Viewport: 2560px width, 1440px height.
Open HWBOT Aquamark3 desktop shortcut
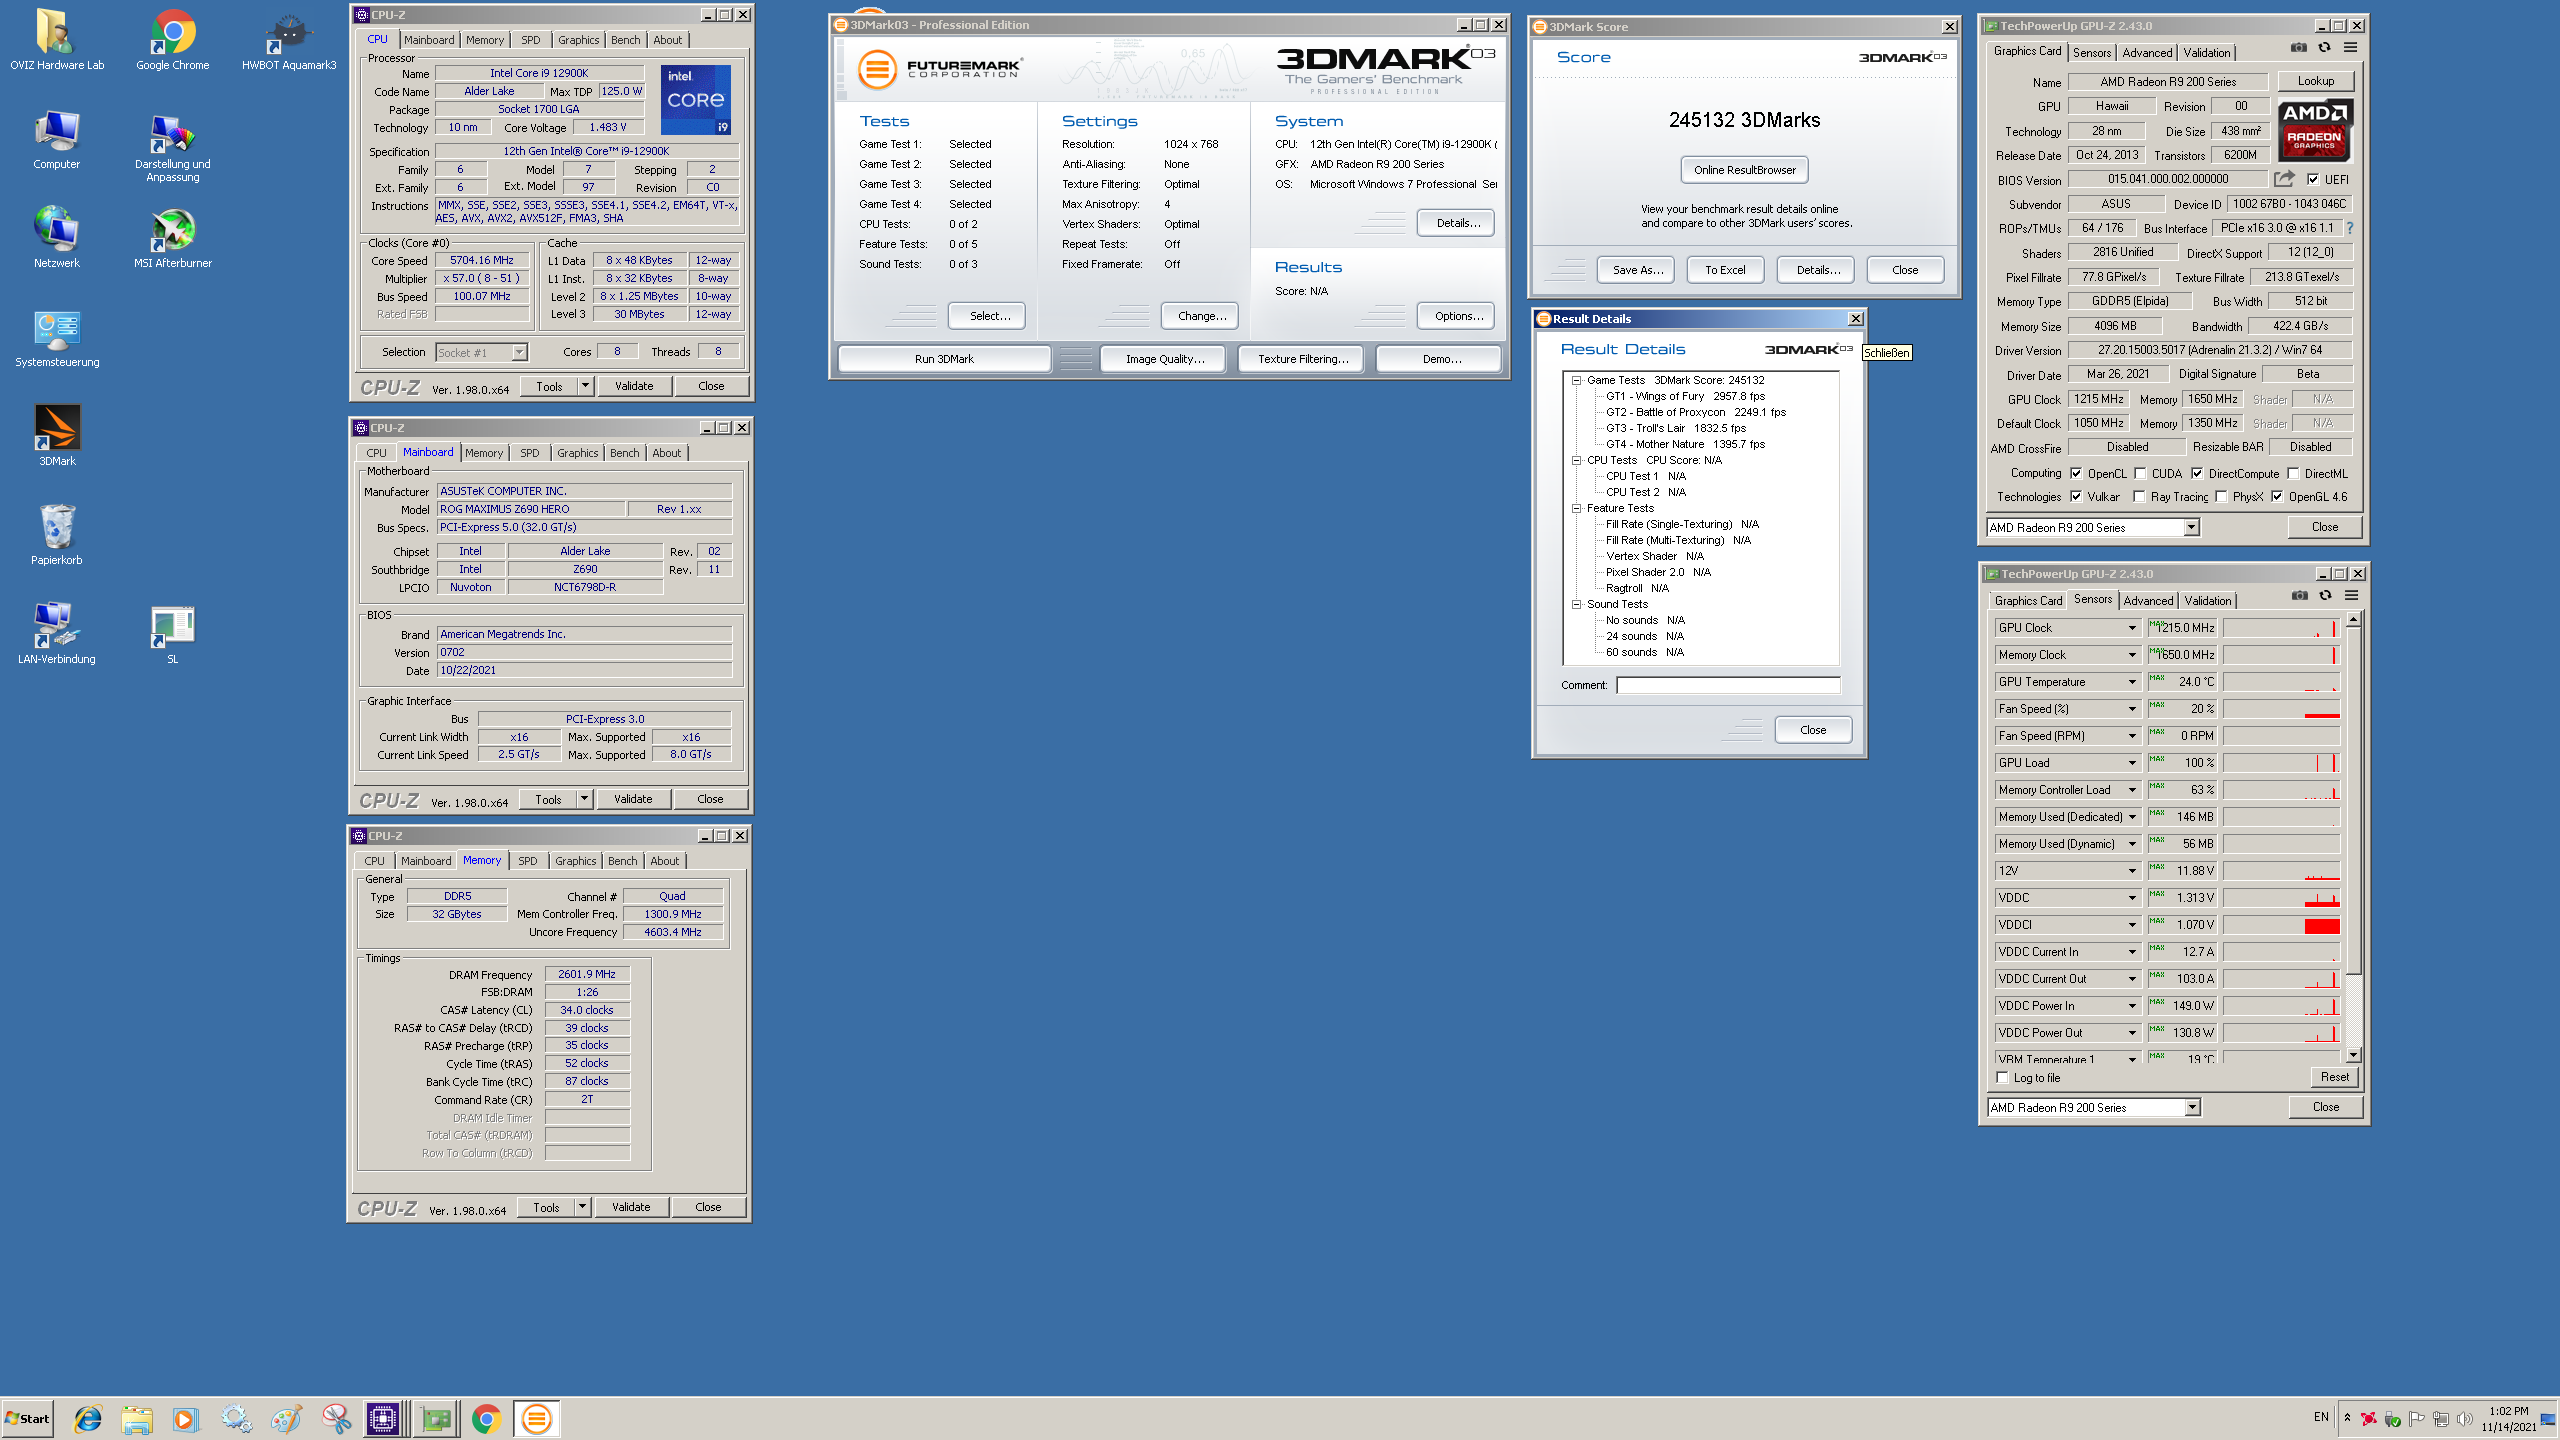[x=289, y=40]
